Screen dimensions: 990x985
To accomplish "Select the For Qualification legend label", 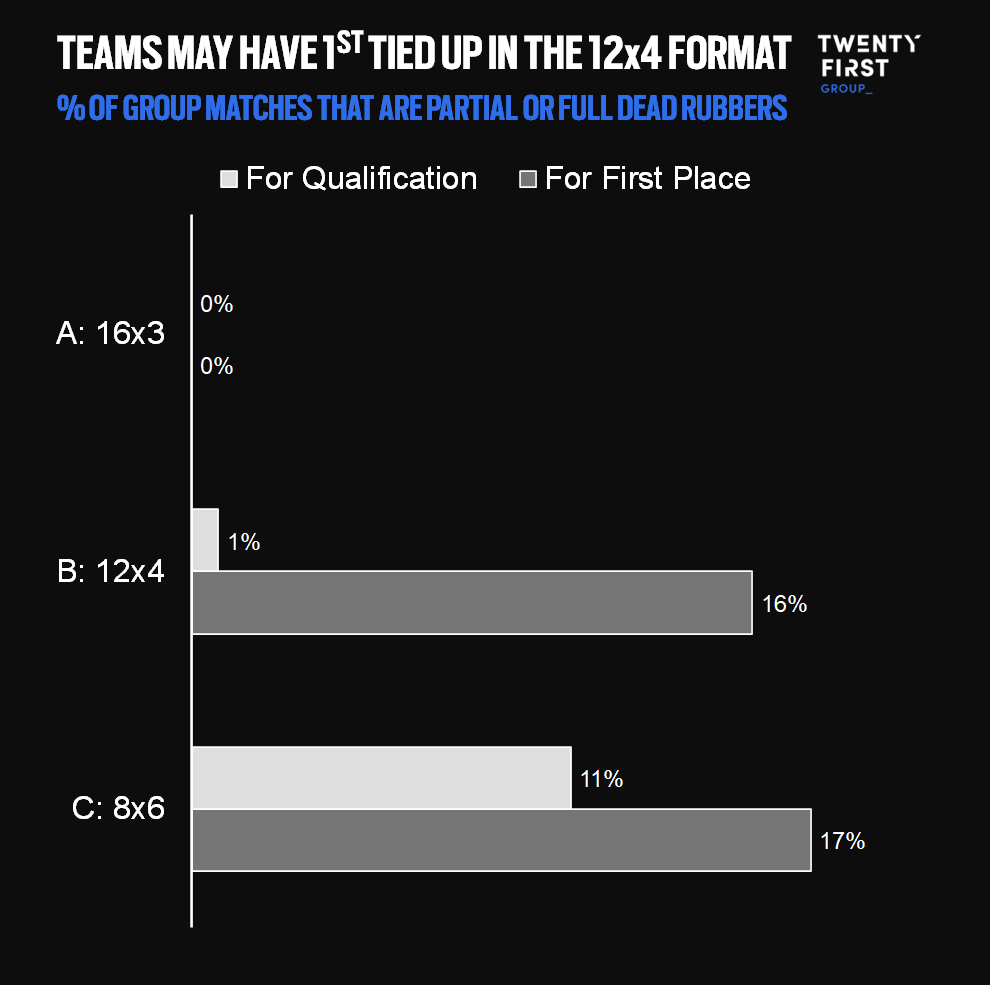I will (361, 179).
